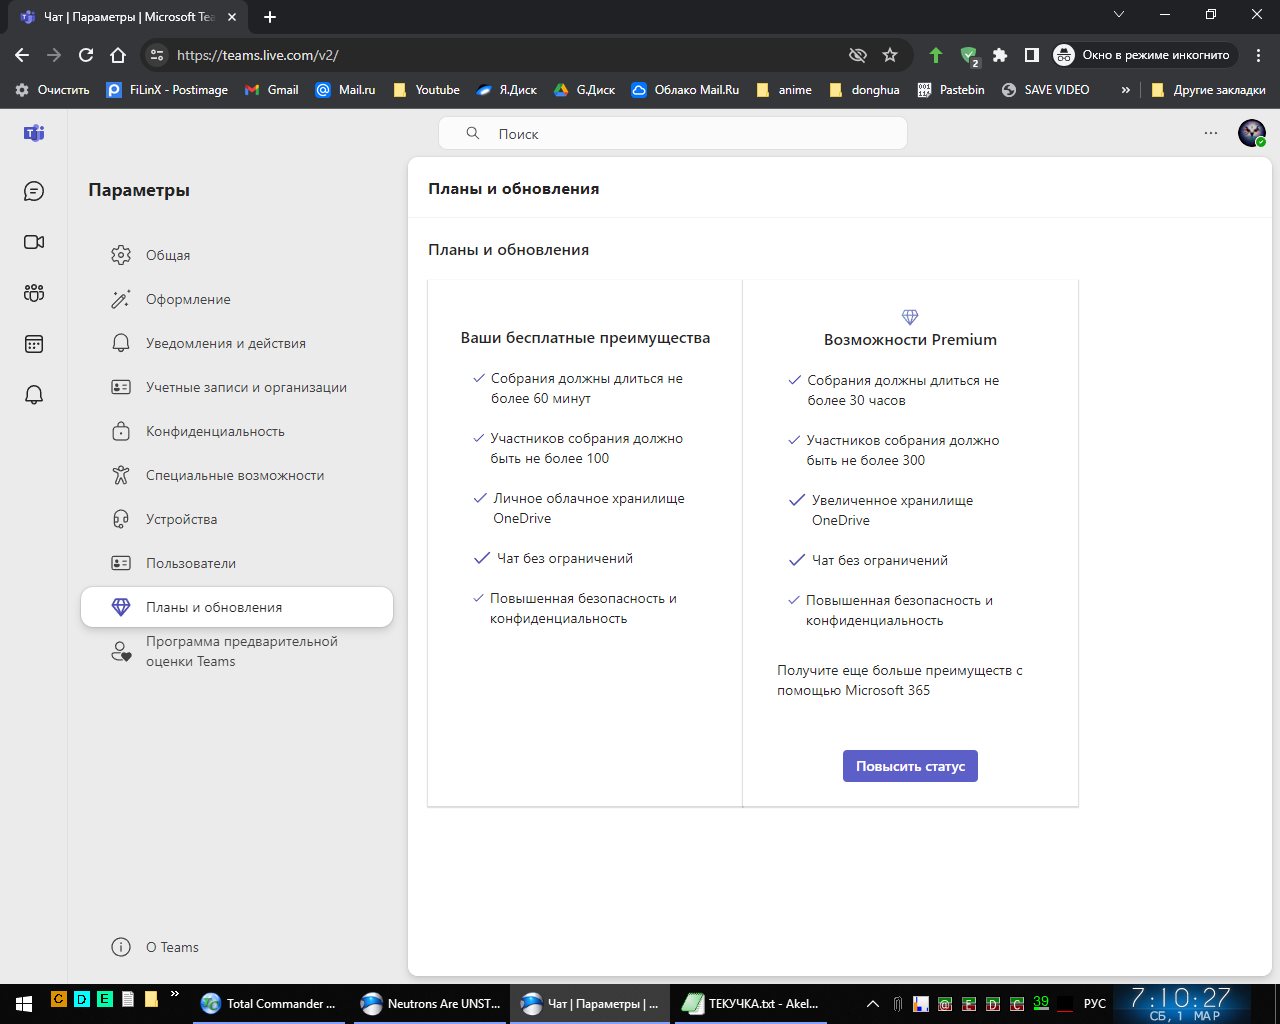The height and width of the screenshot is (1024, 1280).
Task: Click the Повысить статус upgrade button
Action: pos(910,766)
